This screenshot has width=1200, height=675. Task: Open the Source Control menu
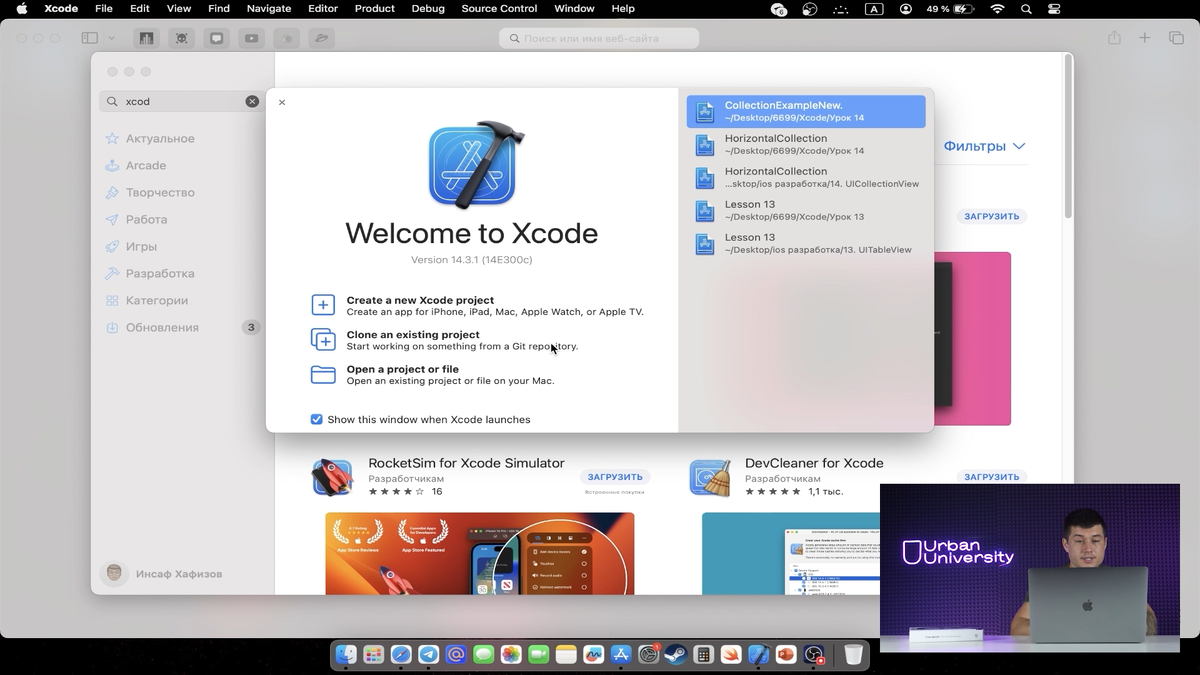tap(499, 9)
